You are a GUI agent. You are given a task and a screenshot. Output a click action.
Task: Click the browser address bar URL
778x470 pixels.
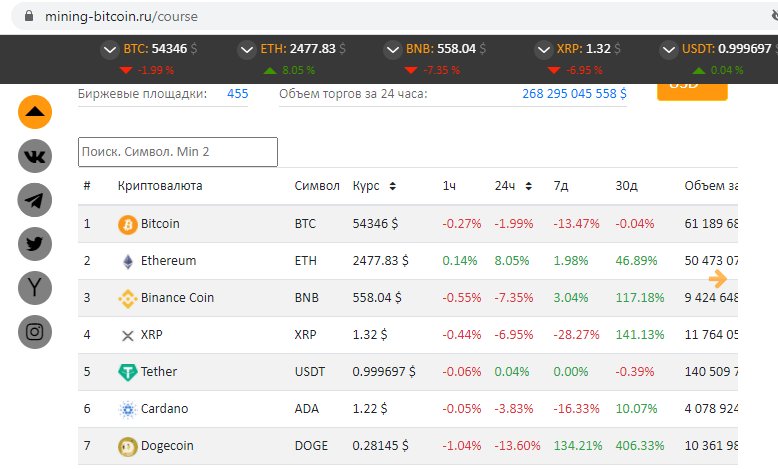[121, 16]
